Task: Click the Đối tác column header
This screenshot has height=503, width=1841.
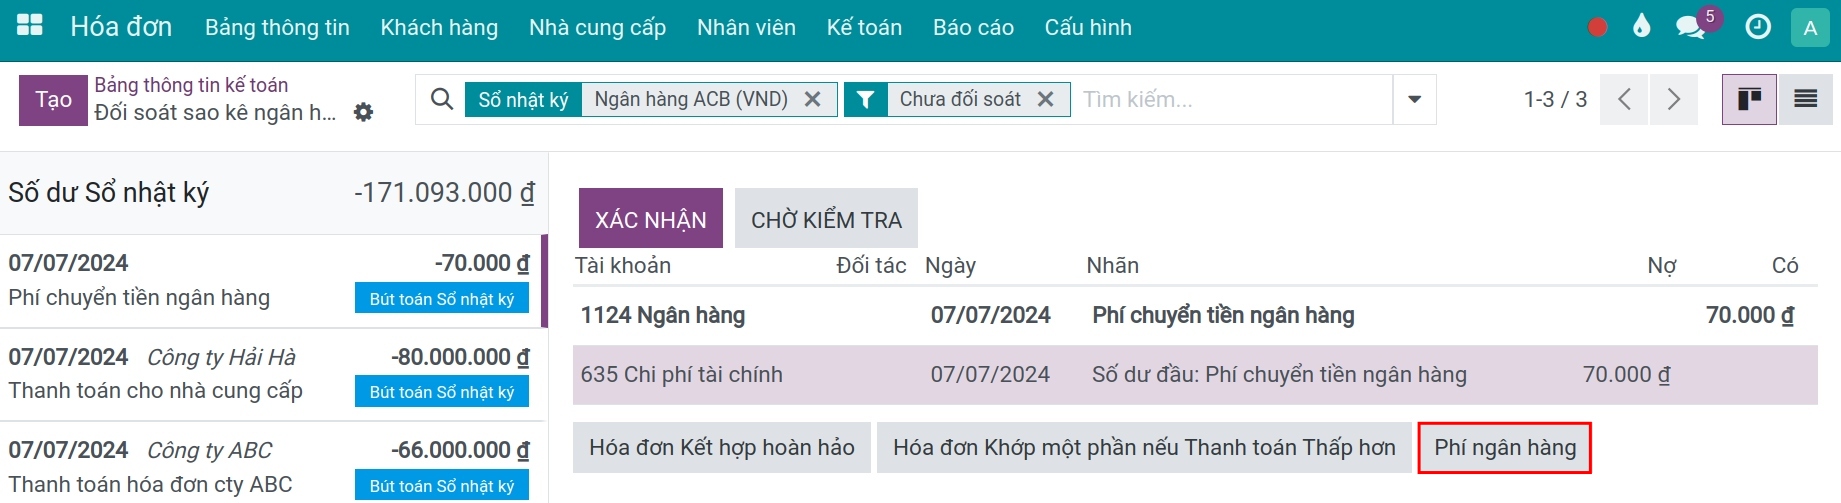Action: [x=871, y=265]
